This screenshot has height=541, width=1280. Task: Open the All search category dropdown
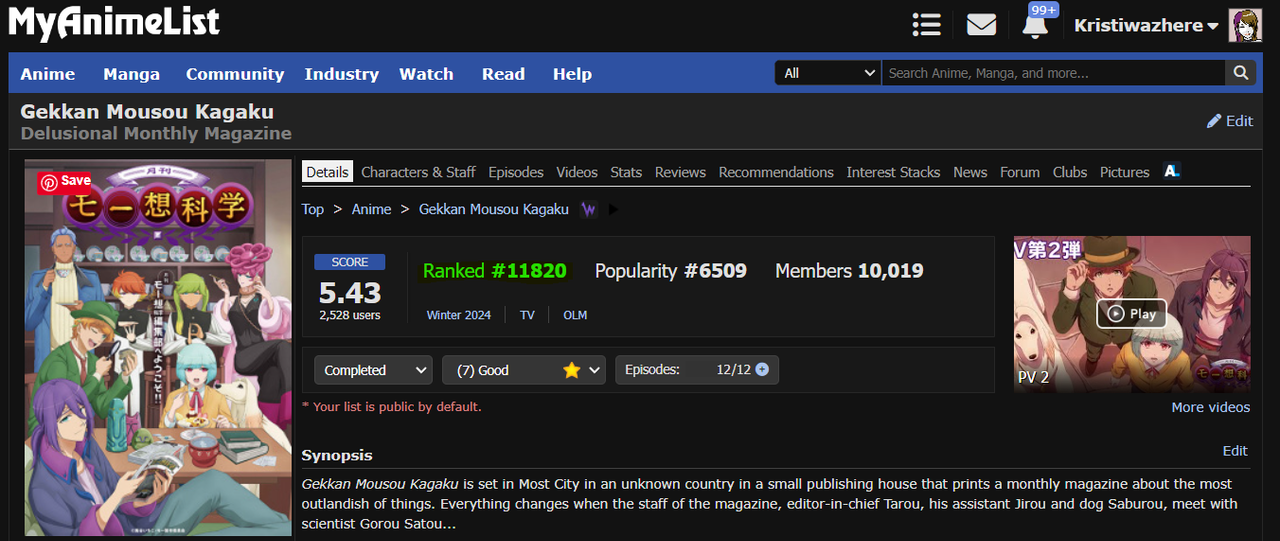(x=828, y=73)
